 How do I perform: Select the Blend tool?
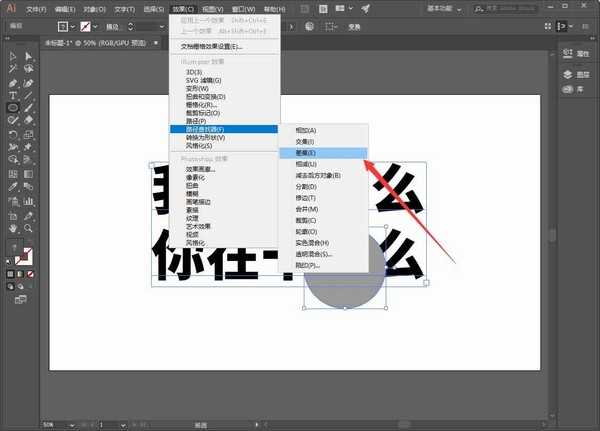[28, 187]
